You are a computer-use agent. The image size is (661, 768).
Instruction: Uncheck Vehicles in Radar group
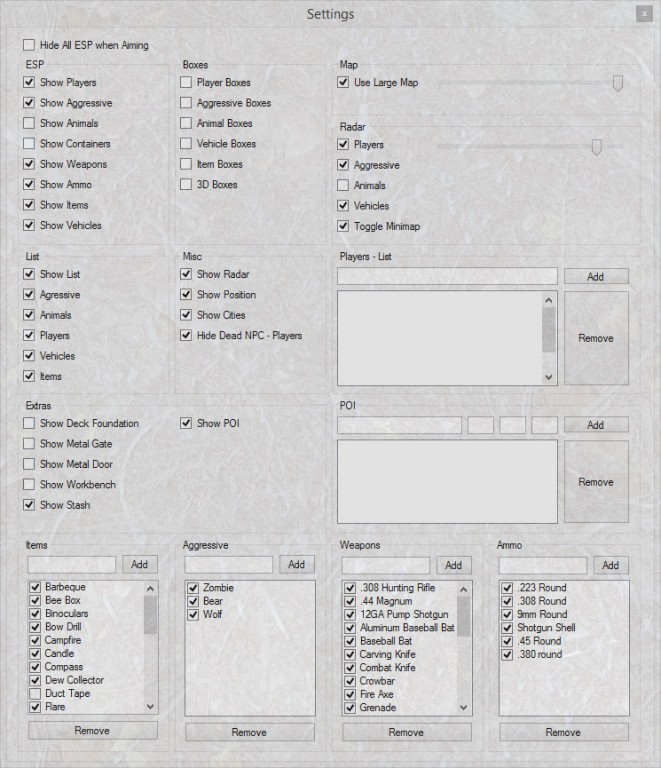click(343, 206)
